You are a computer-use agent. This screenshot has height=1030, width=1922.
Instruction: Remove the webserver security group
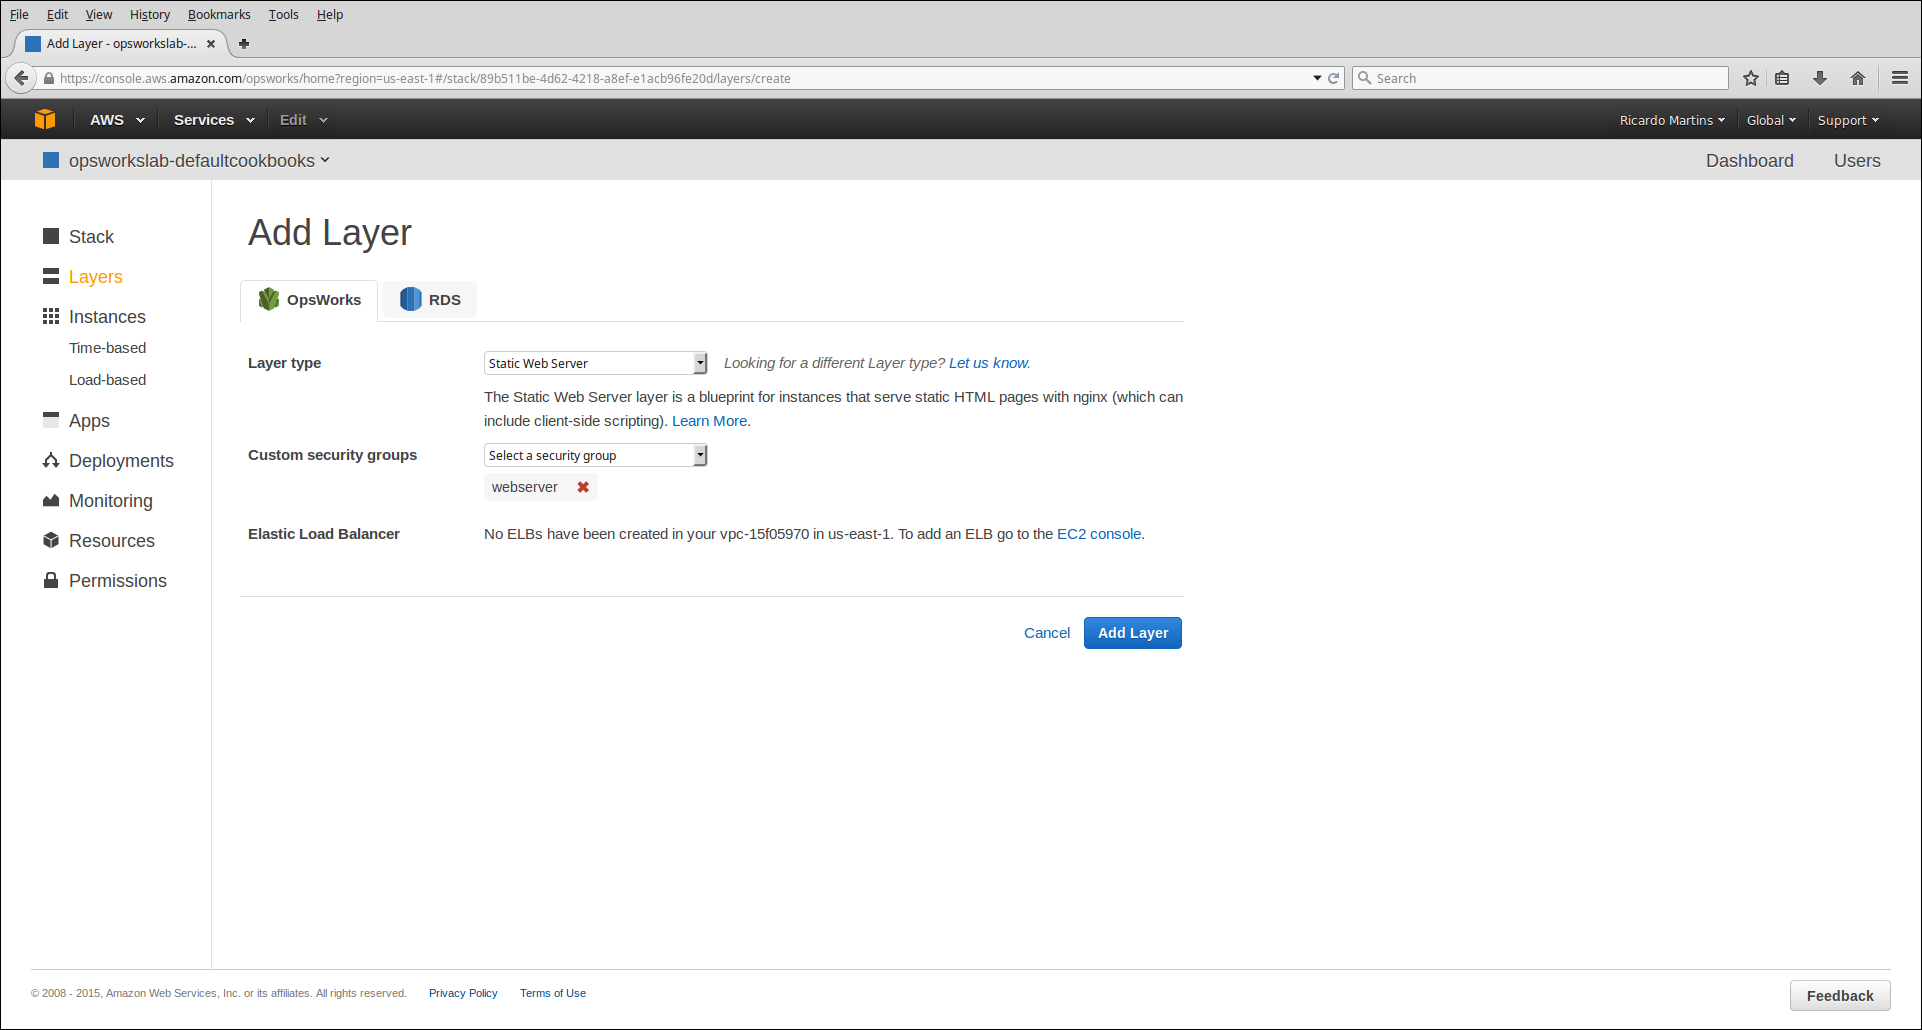(583, 487)
